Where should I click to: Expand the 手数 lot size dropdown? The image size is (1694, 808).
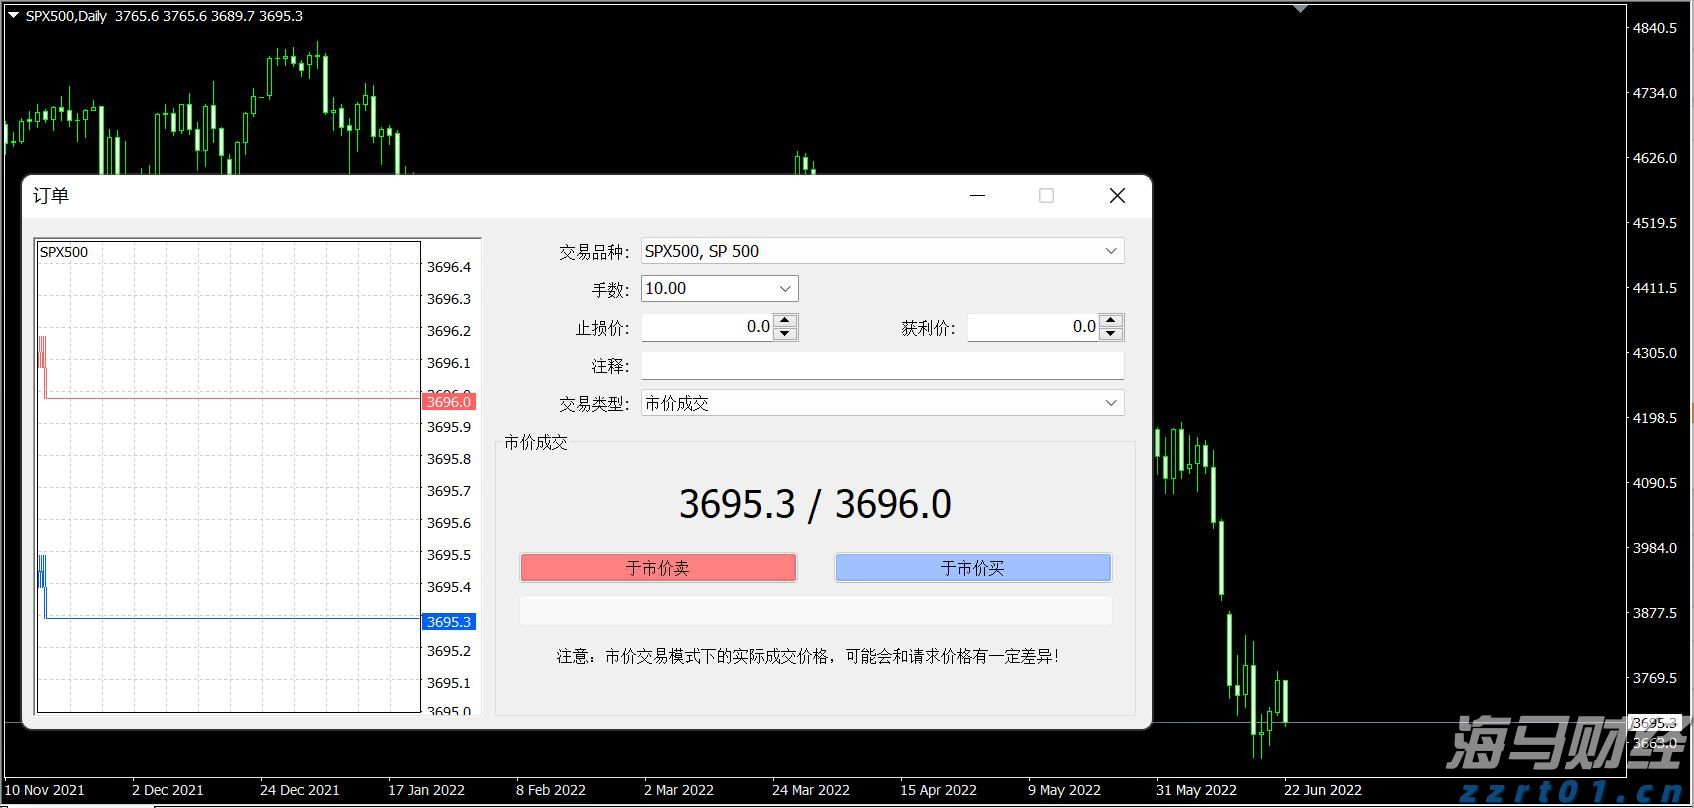click(x=785, y=289)
